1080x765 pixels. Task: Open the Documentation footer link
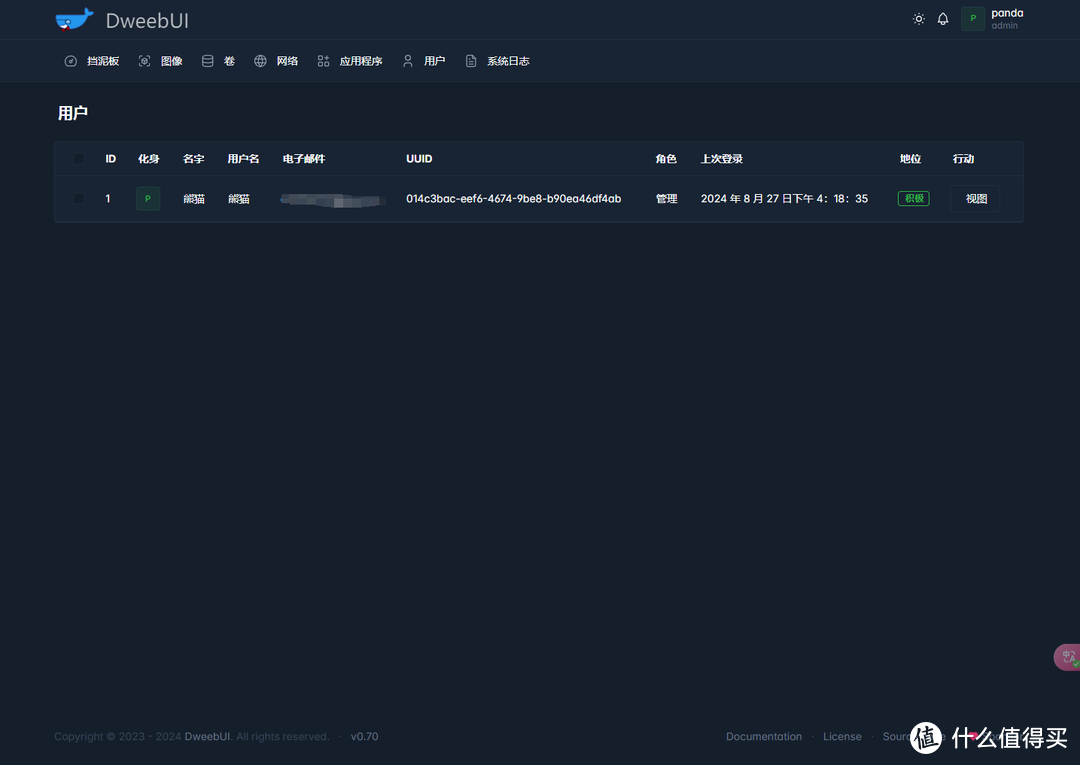coord(764,737)
